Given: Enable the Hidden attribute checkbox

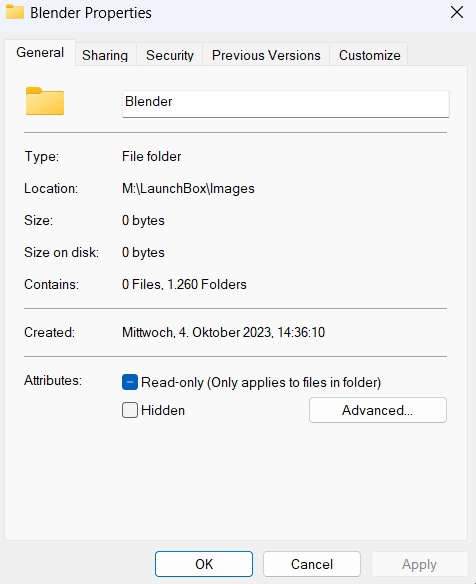Looking at the screenshot, I should click(130, 410).
